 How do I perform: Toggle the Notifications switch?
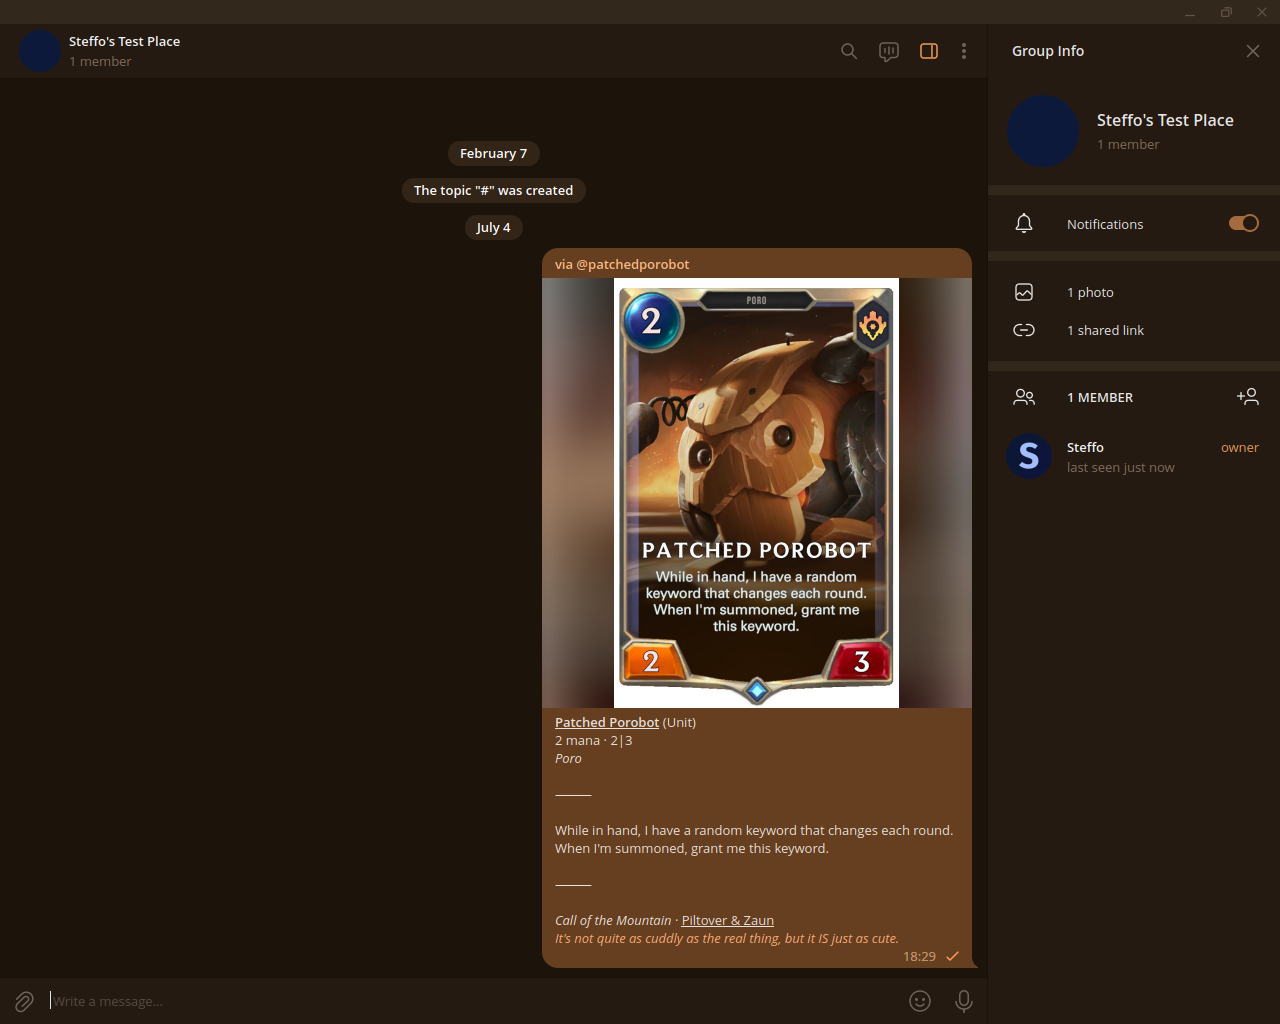(1244, 223)
